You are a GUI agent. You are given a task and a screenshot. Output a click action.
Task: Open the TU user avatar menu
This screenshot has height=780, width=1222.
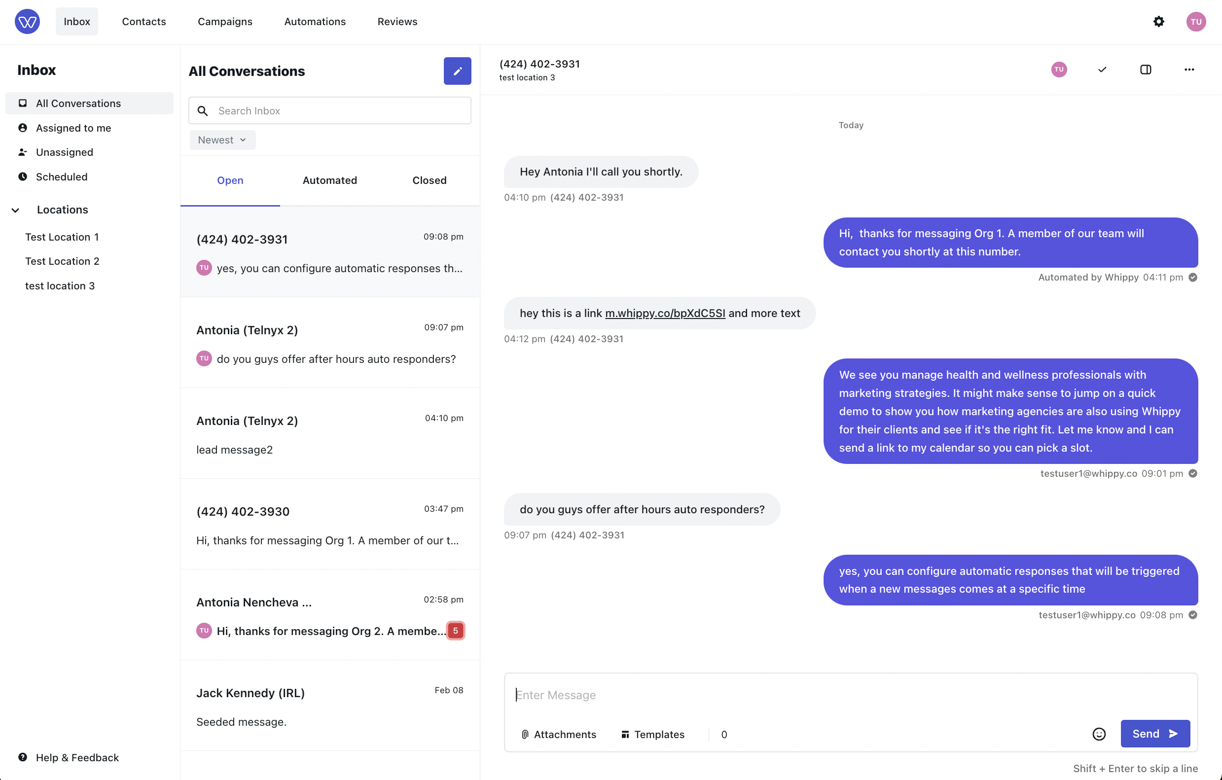pos(1196,21)
